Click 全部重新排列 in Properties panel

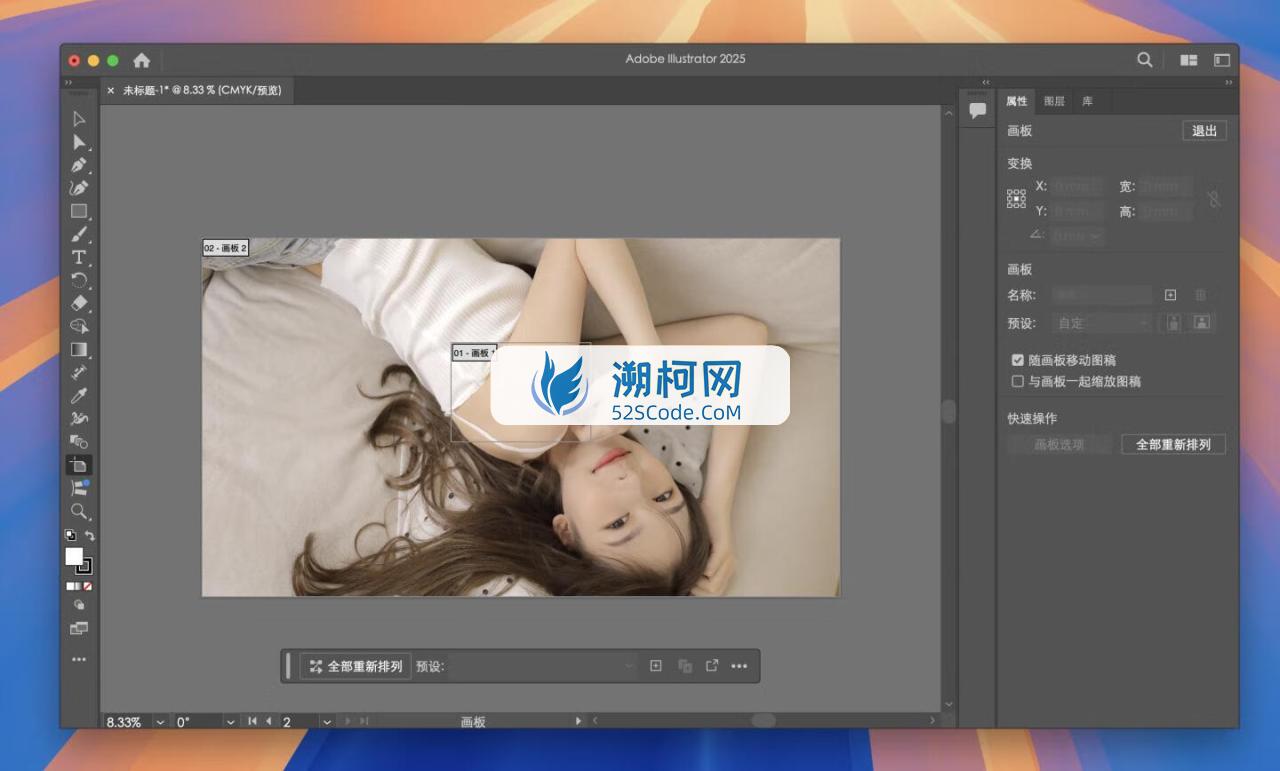[1173, 445]
